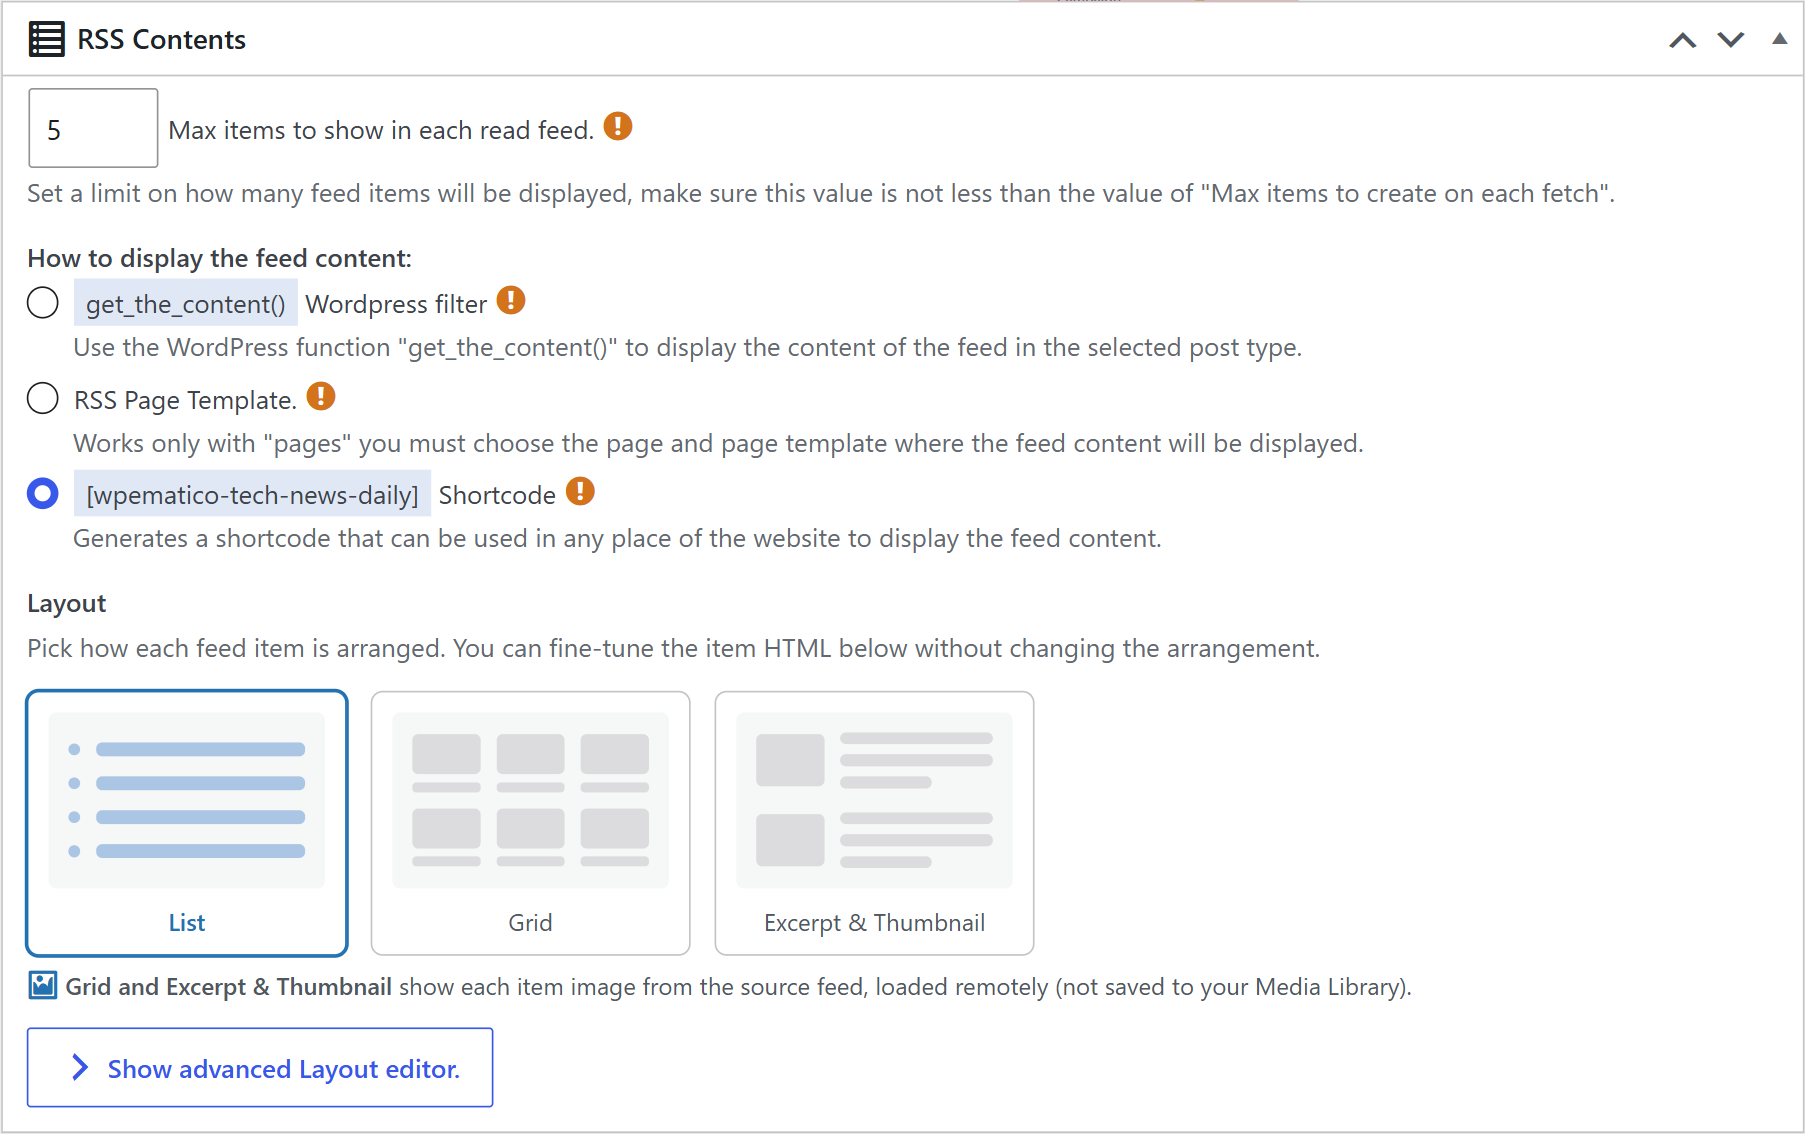Select get_the_content() Wordpress filter radio
This screenshot has height=1134, width=1805.
click(43, 302)
